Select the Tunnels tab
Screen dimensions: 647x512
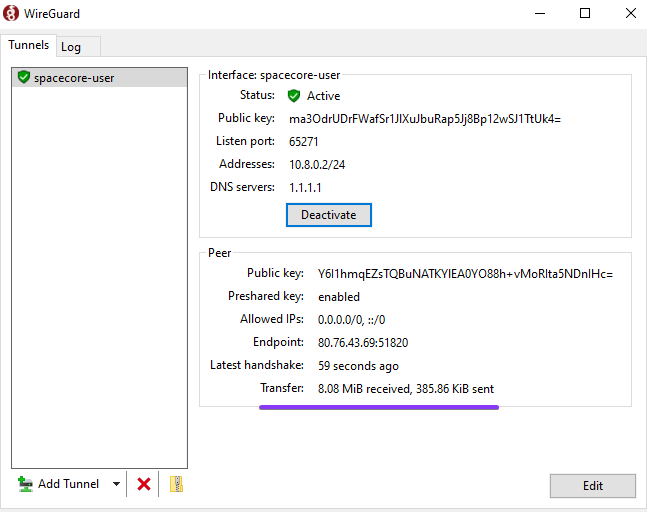coord(29,45)
